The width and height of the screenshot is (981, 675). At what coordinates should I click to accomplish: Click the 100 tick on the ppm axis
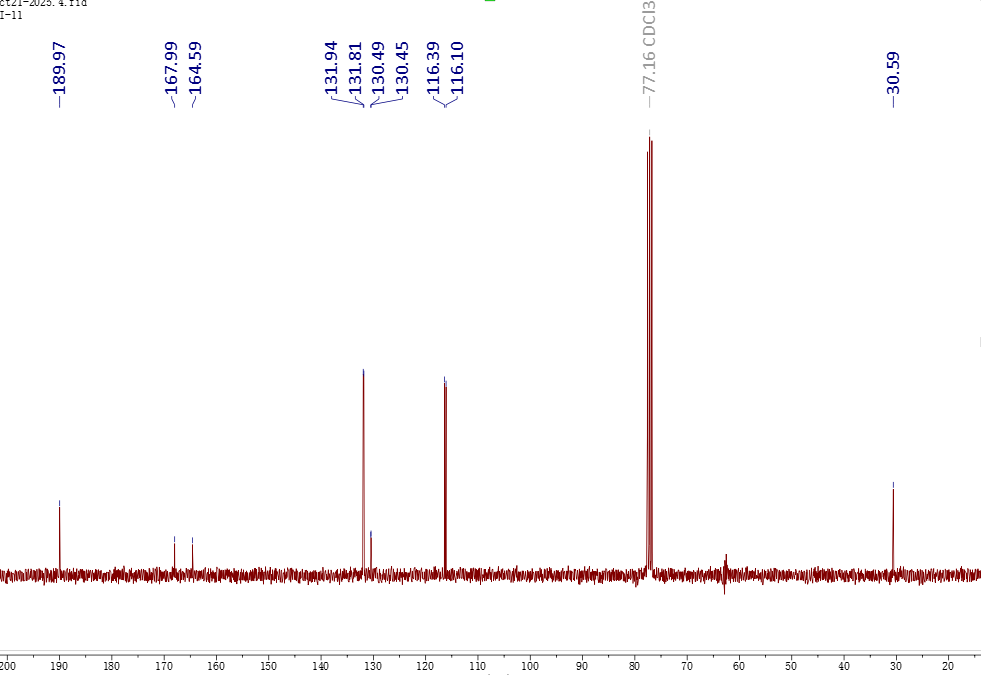529,665
